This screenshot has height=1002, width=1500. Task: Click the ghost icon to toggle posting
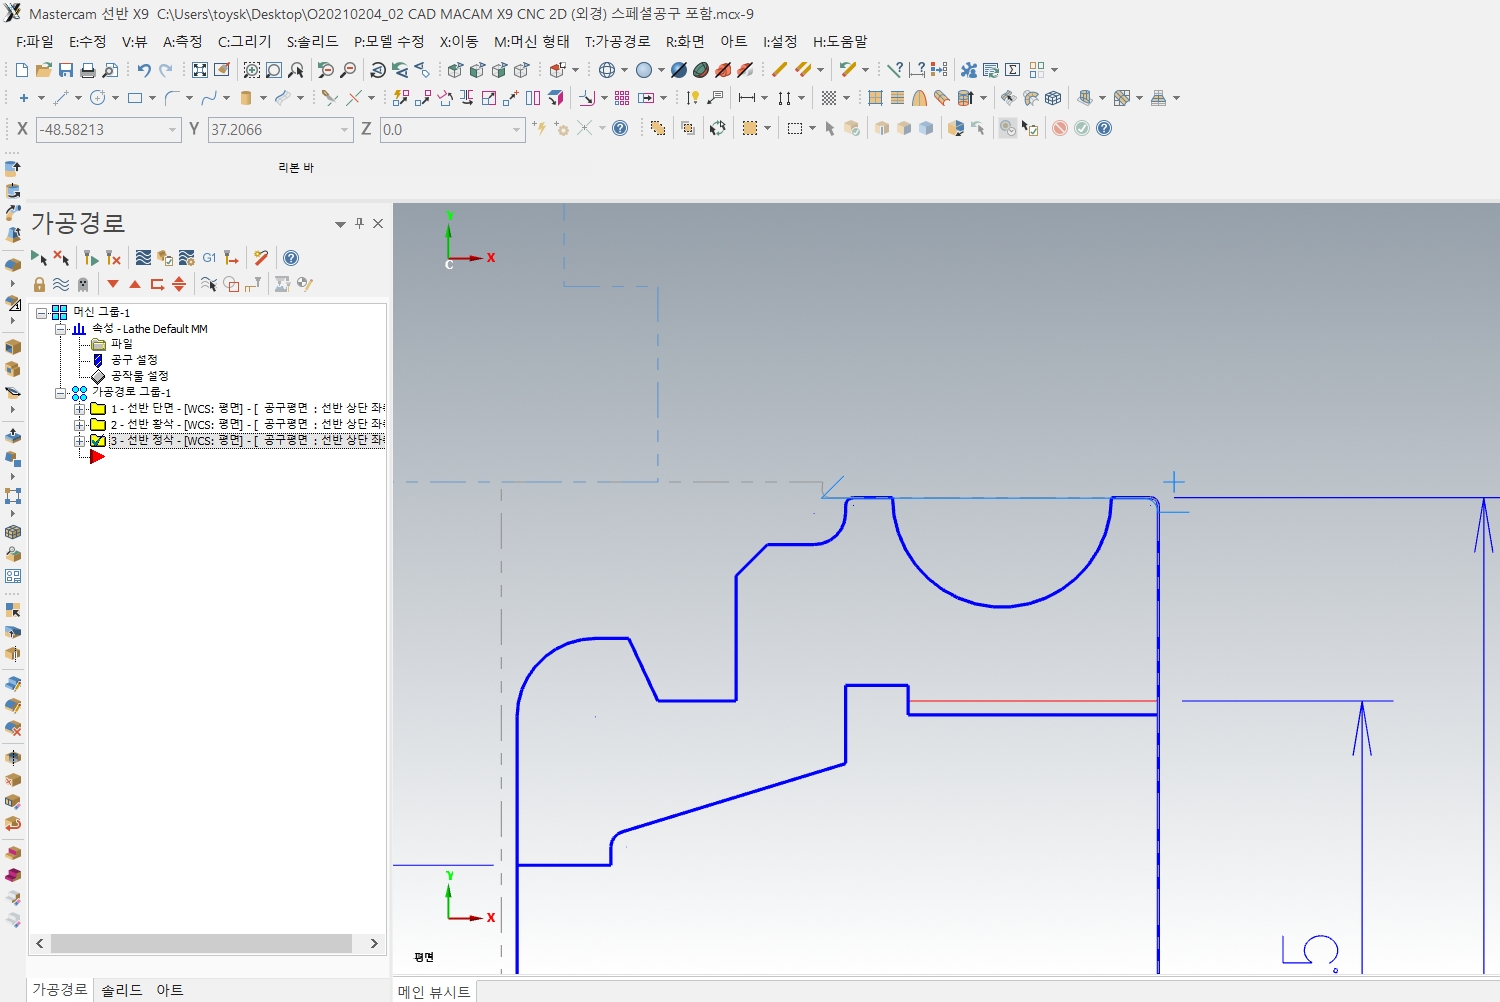[x=83, y=285]
